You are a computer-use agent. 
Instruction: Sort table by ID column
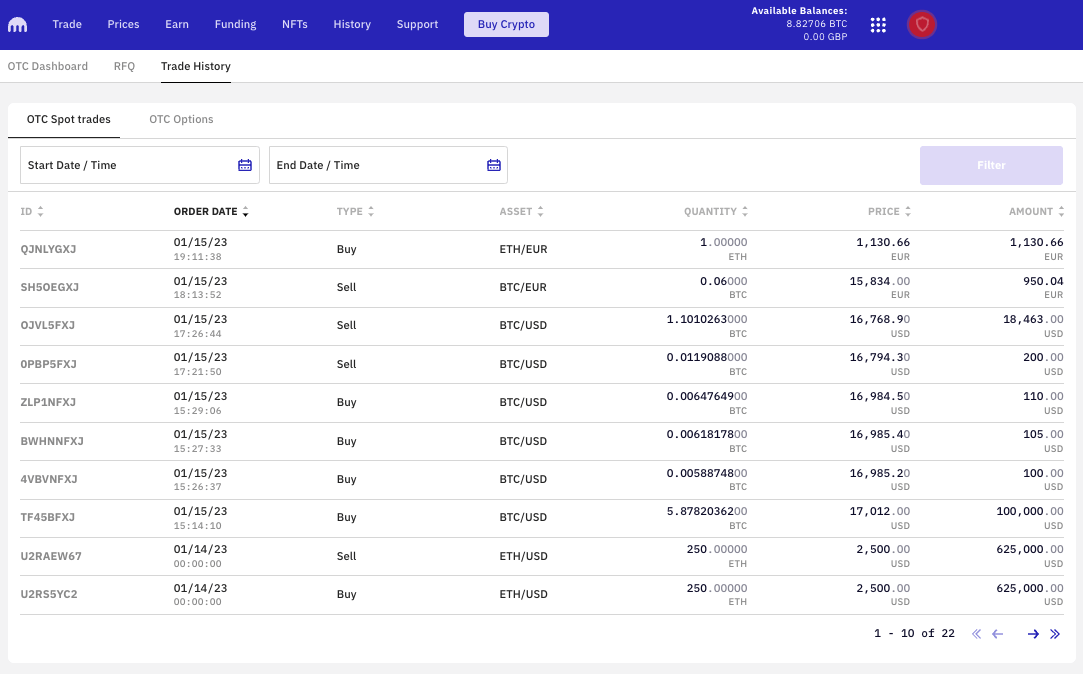tap(32, 212)
